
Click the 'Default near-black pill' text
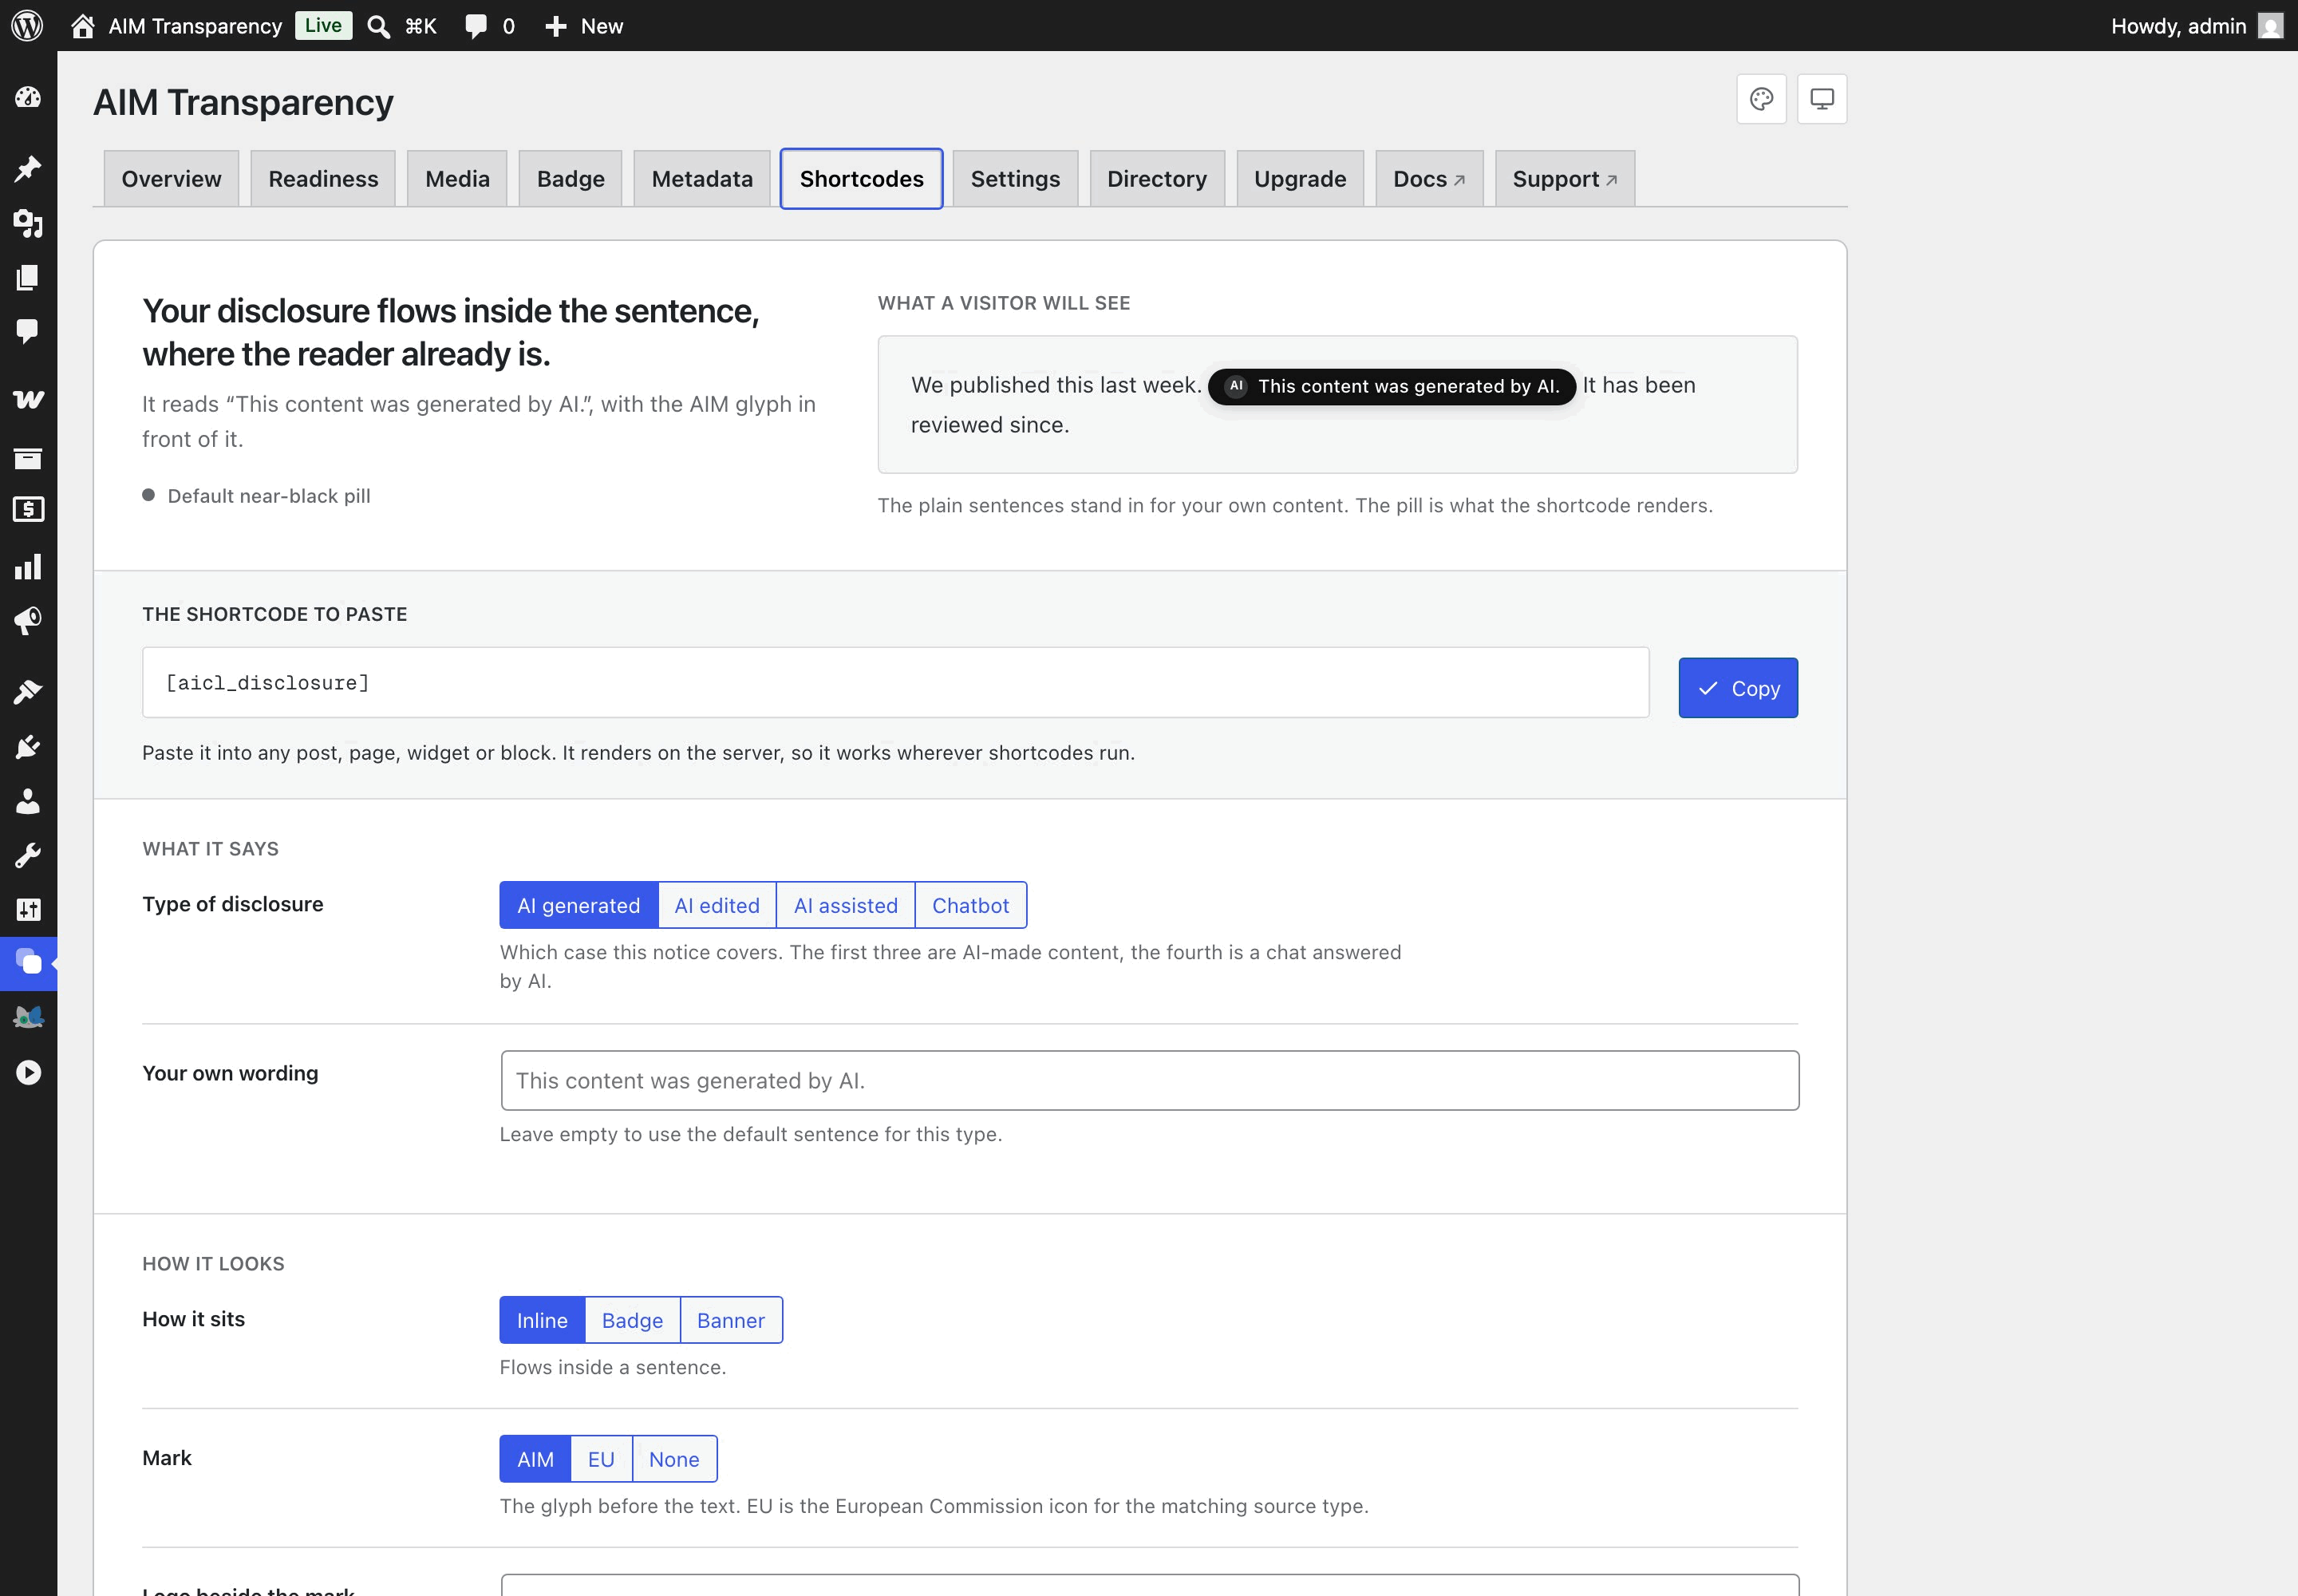coord(269,496)
